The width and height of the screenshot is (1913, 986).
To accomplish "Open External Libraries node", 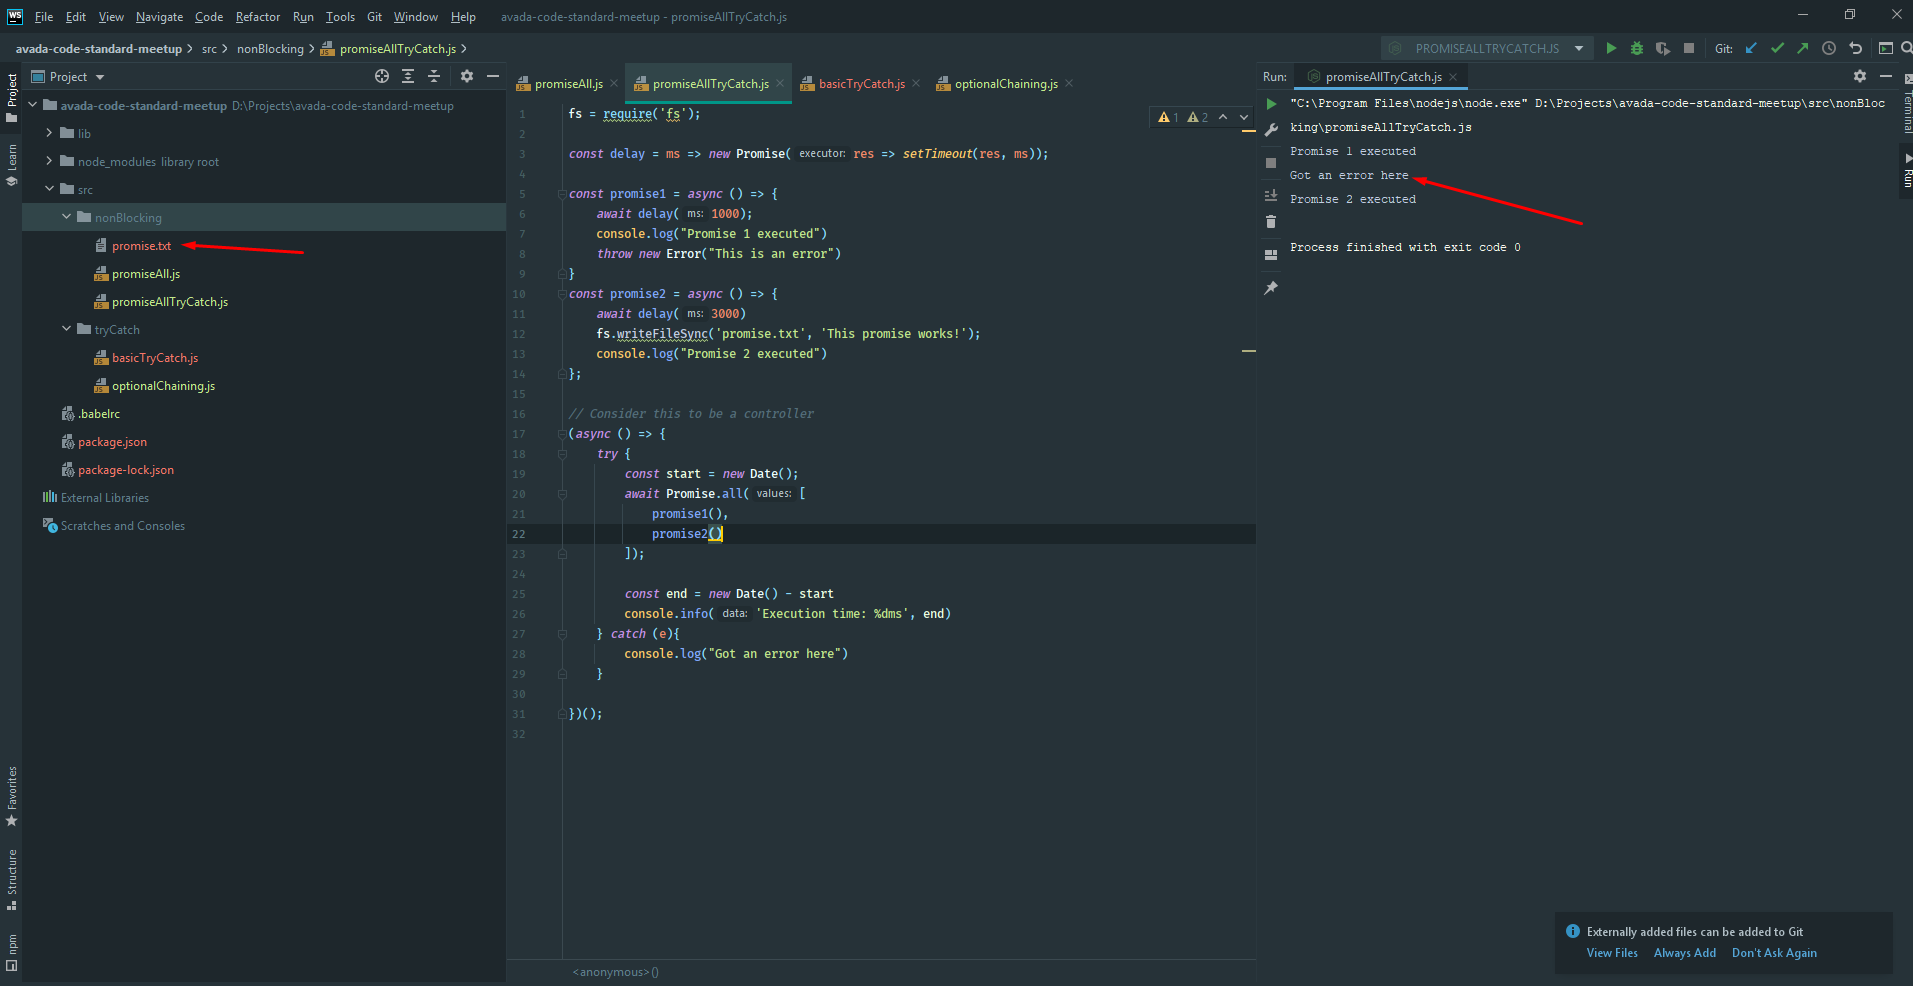I will click(104, 497).
